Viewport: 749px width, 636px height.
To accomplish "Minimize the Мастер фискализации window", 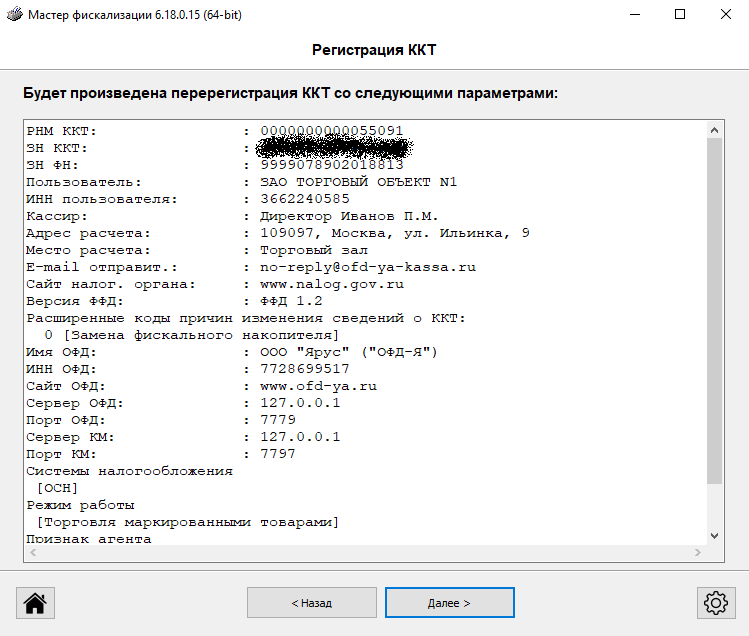I will tap(634, 15).
